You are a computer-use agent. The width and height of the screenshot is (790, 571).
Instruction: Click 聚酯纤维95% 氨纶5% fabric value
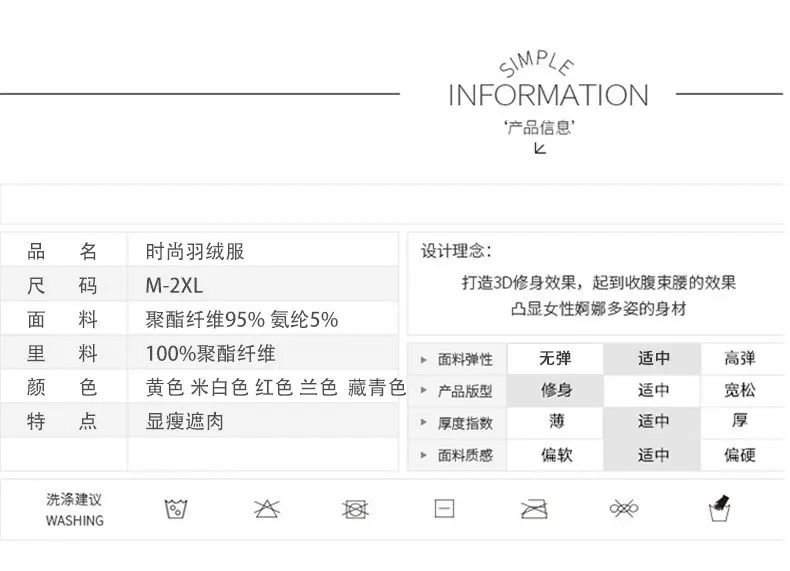pos(242,320)
